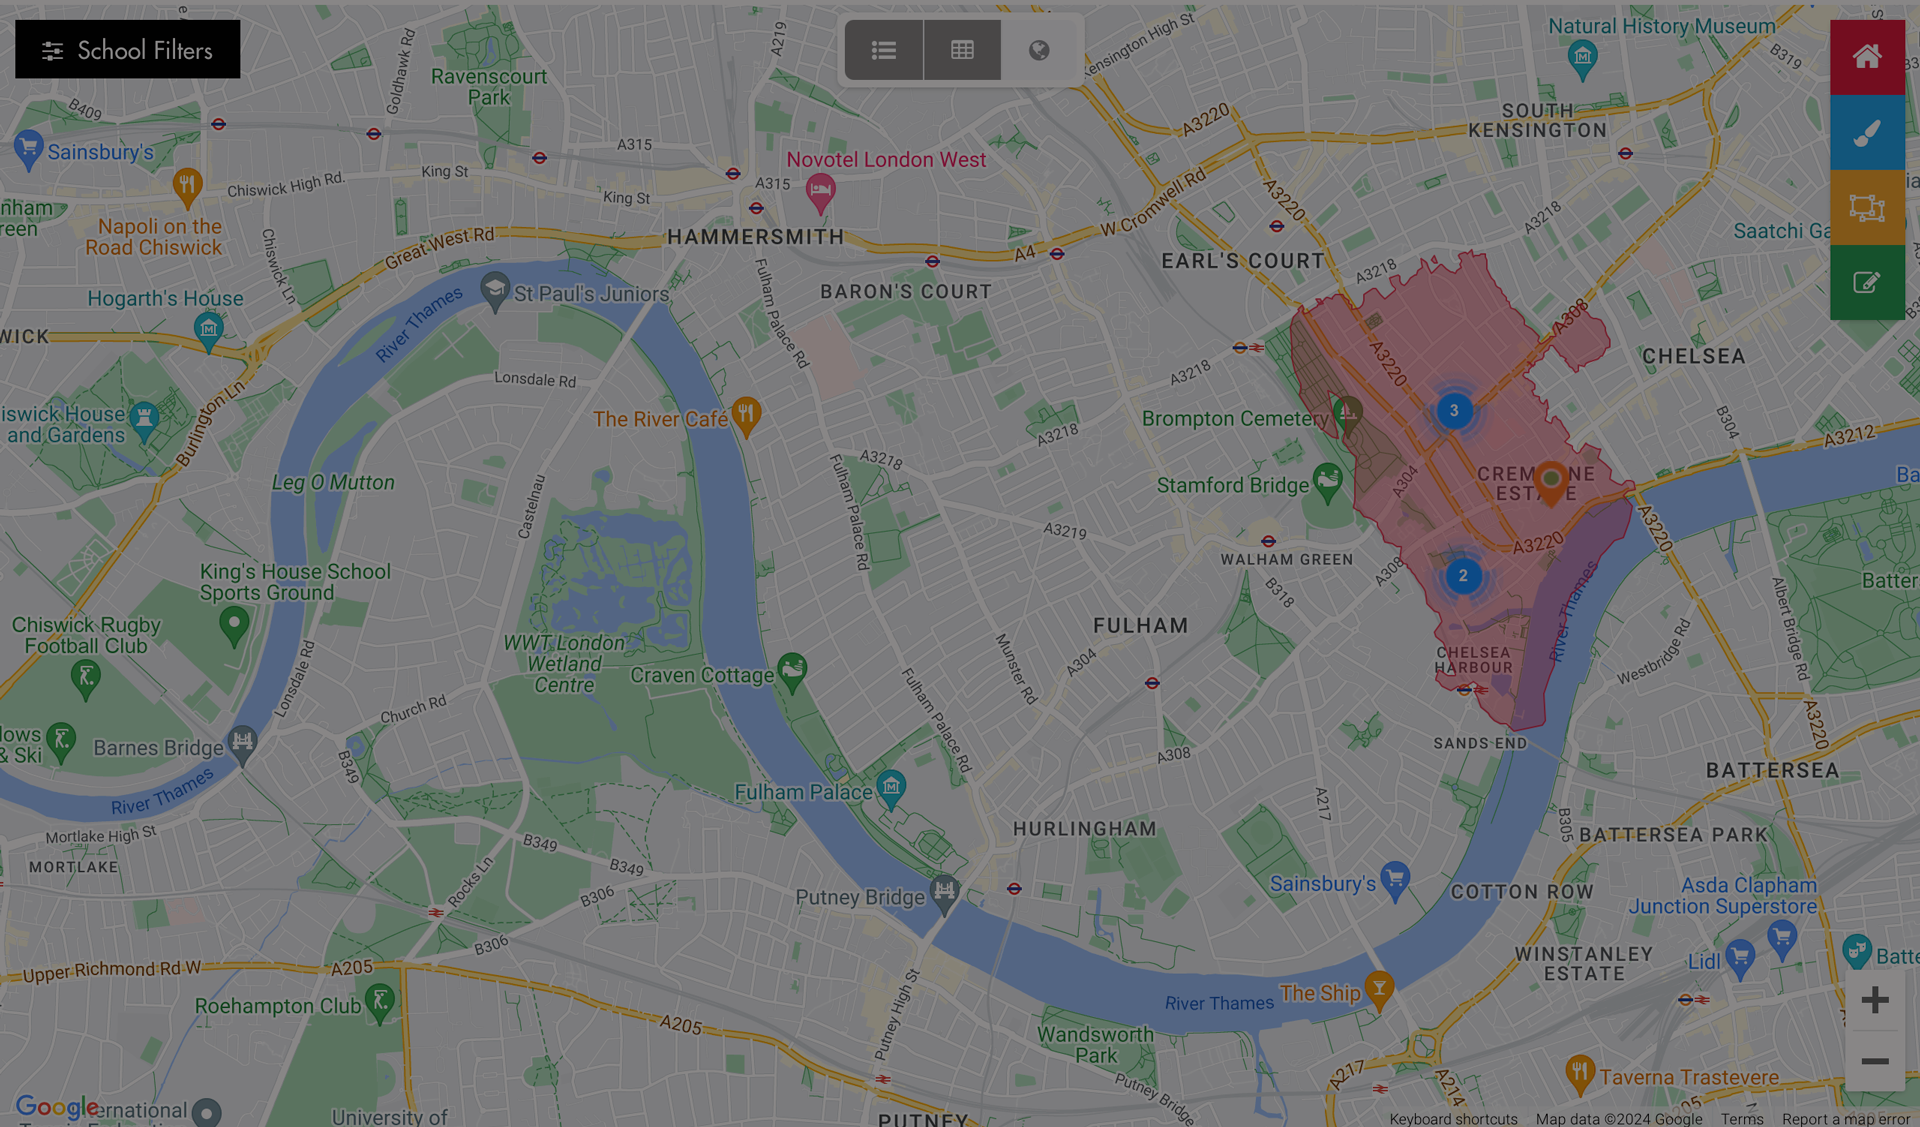Click the Google logo on the map
Viewport: 1920px width, 1127px height.
pyautogui.click(x=57, y=1106)
